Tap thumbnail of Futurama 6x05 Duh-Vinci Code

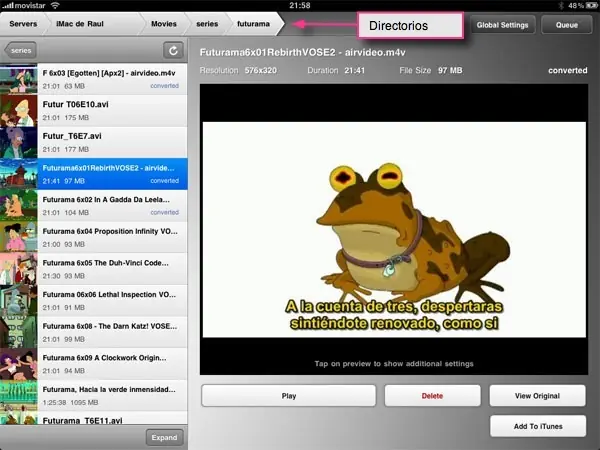point(19,269)
